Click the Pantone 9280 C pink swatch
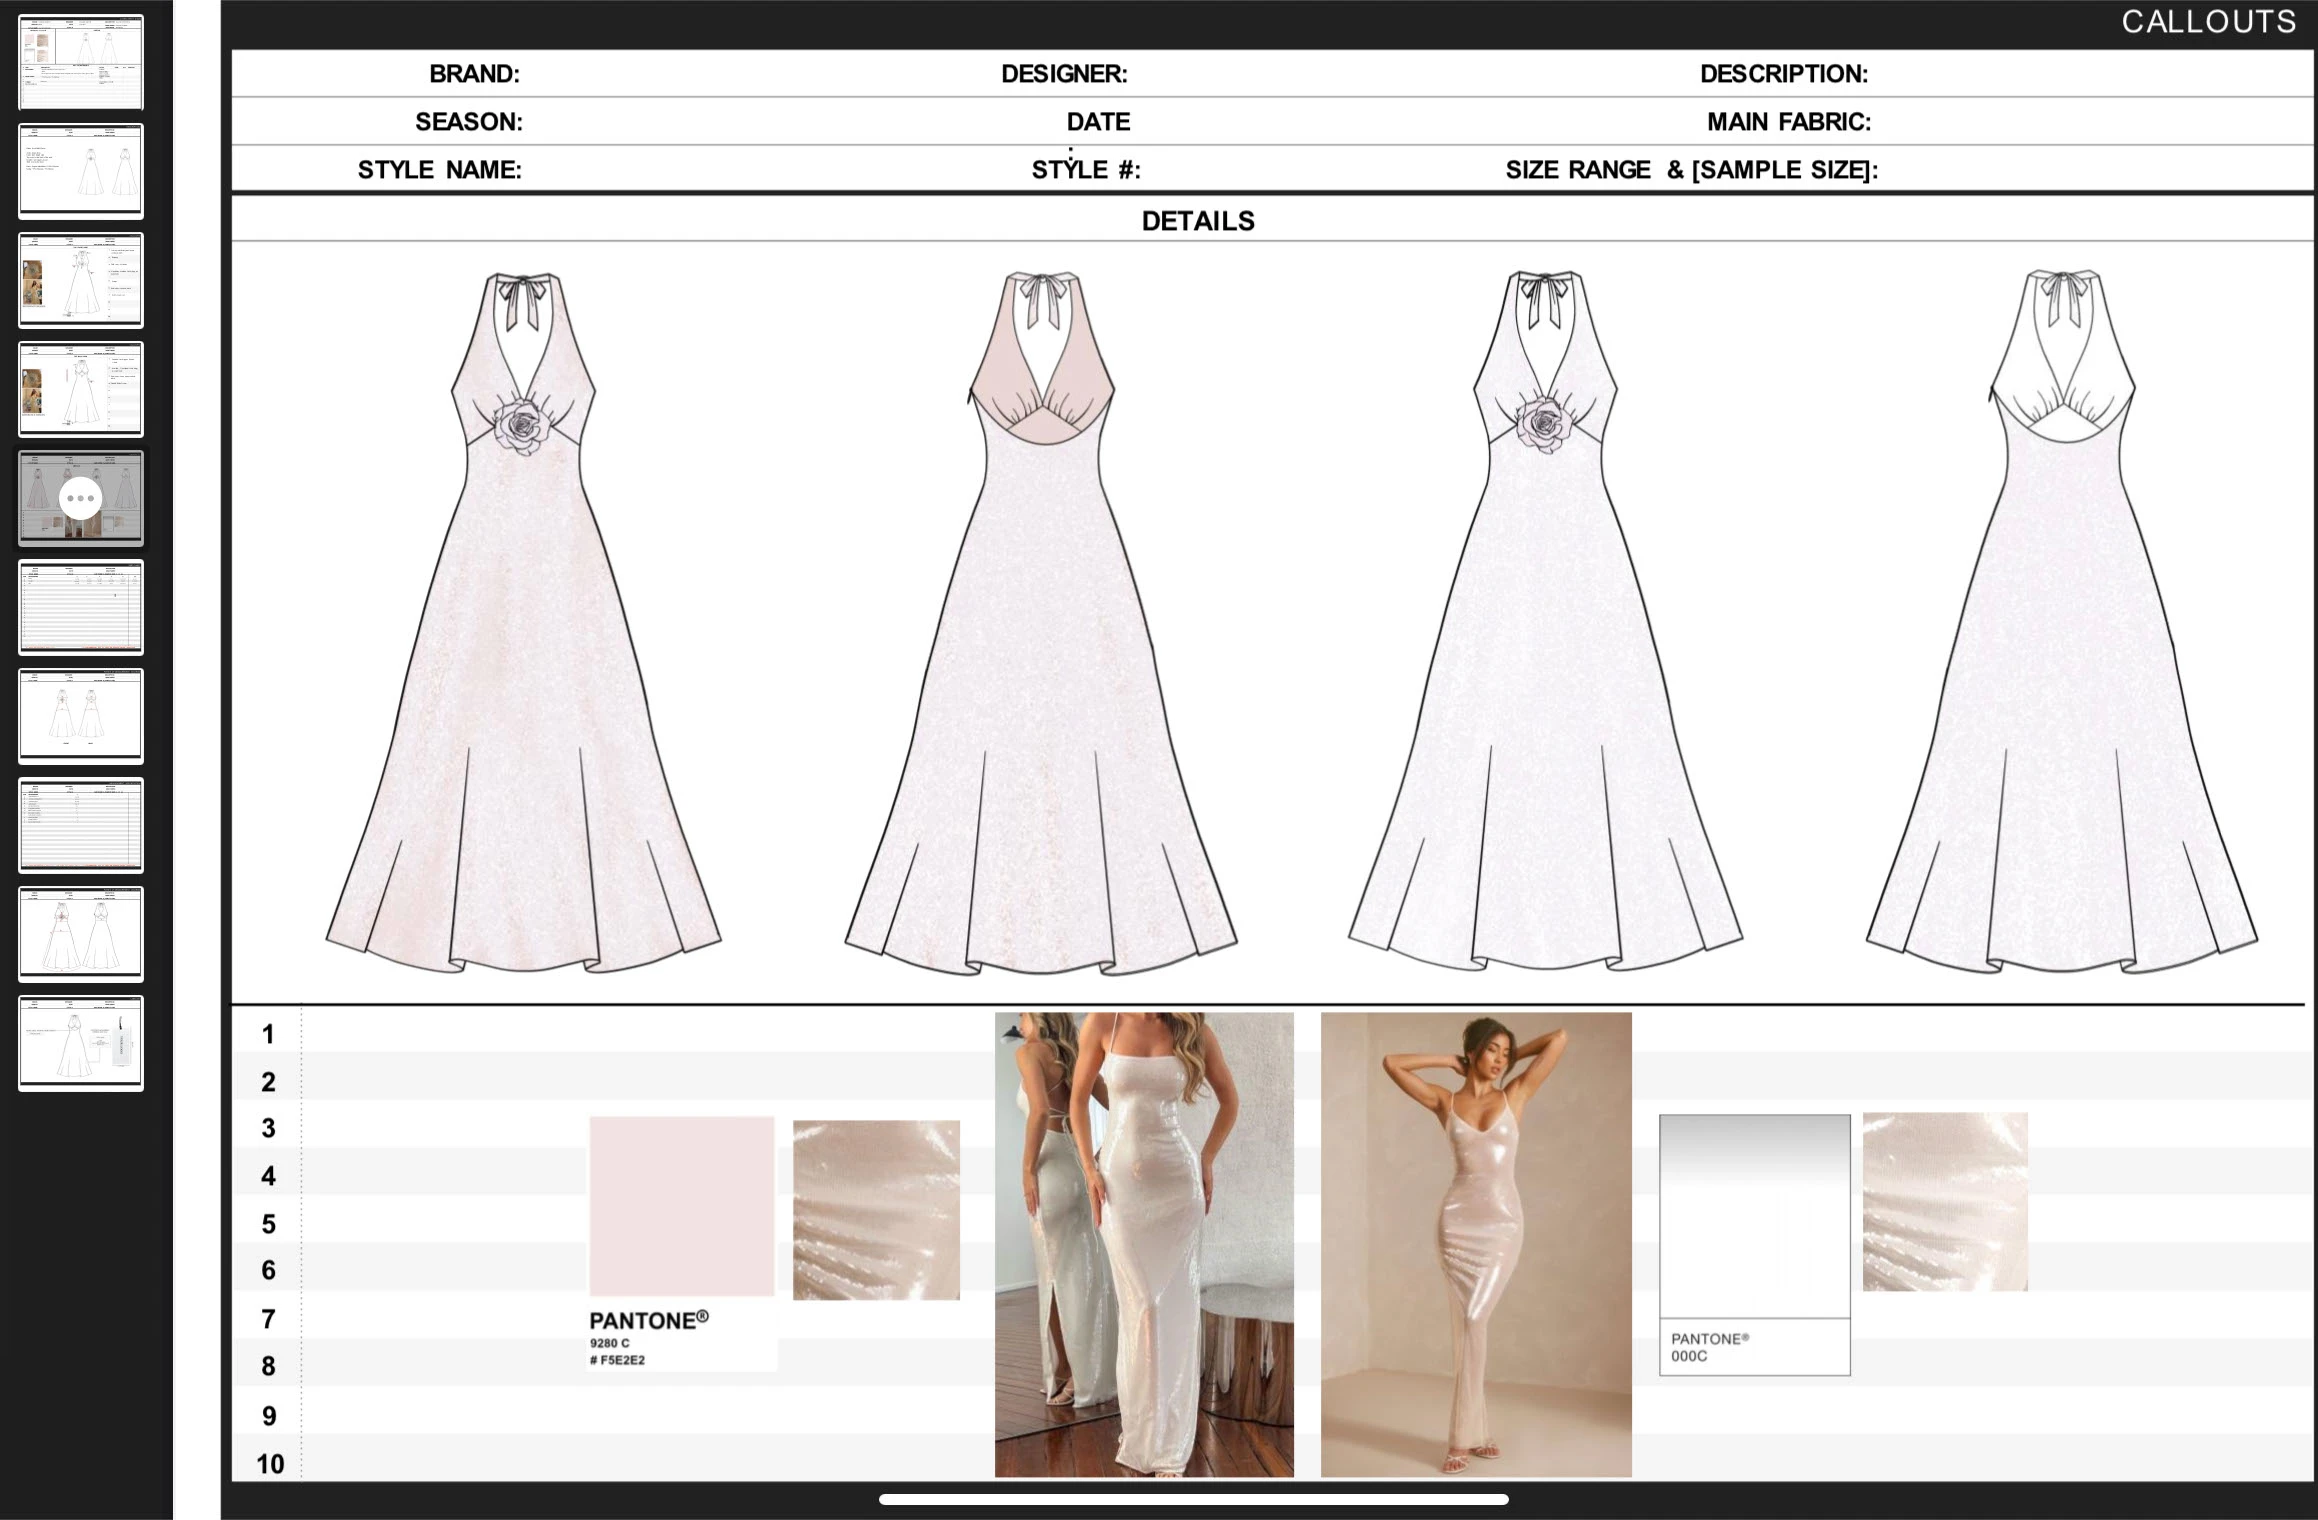The image size is (2318, 1520). pos(681,1206)
